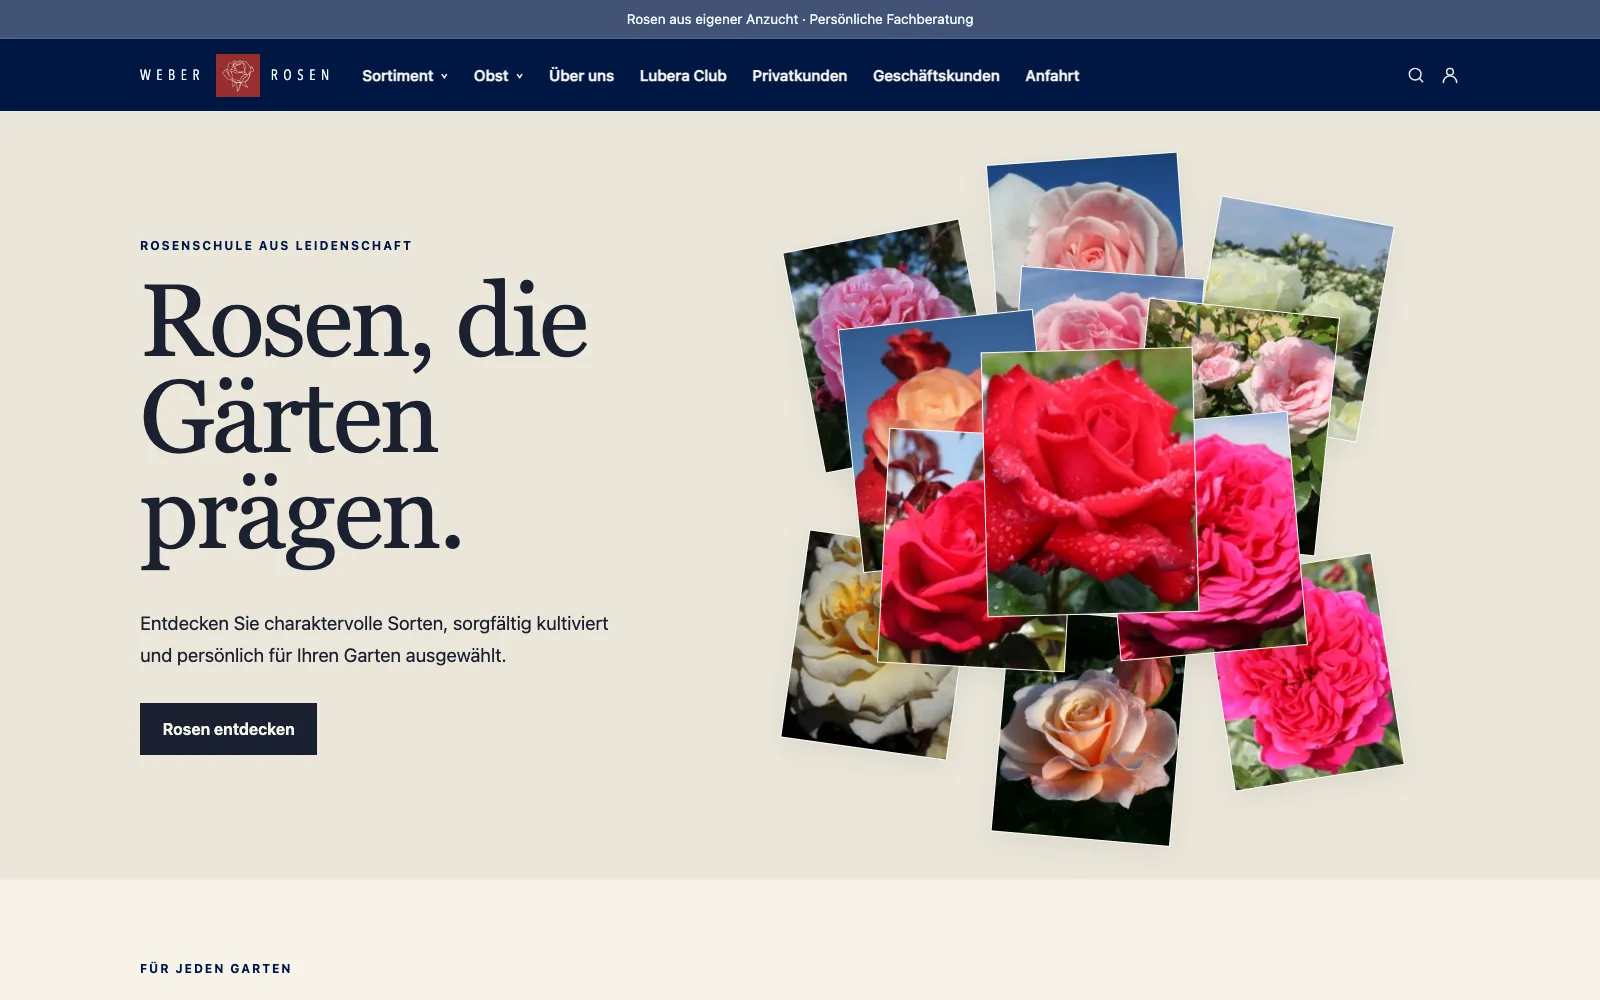Click the red rose logo emblem
The image size is (1600, 1000).
(238, 75)
